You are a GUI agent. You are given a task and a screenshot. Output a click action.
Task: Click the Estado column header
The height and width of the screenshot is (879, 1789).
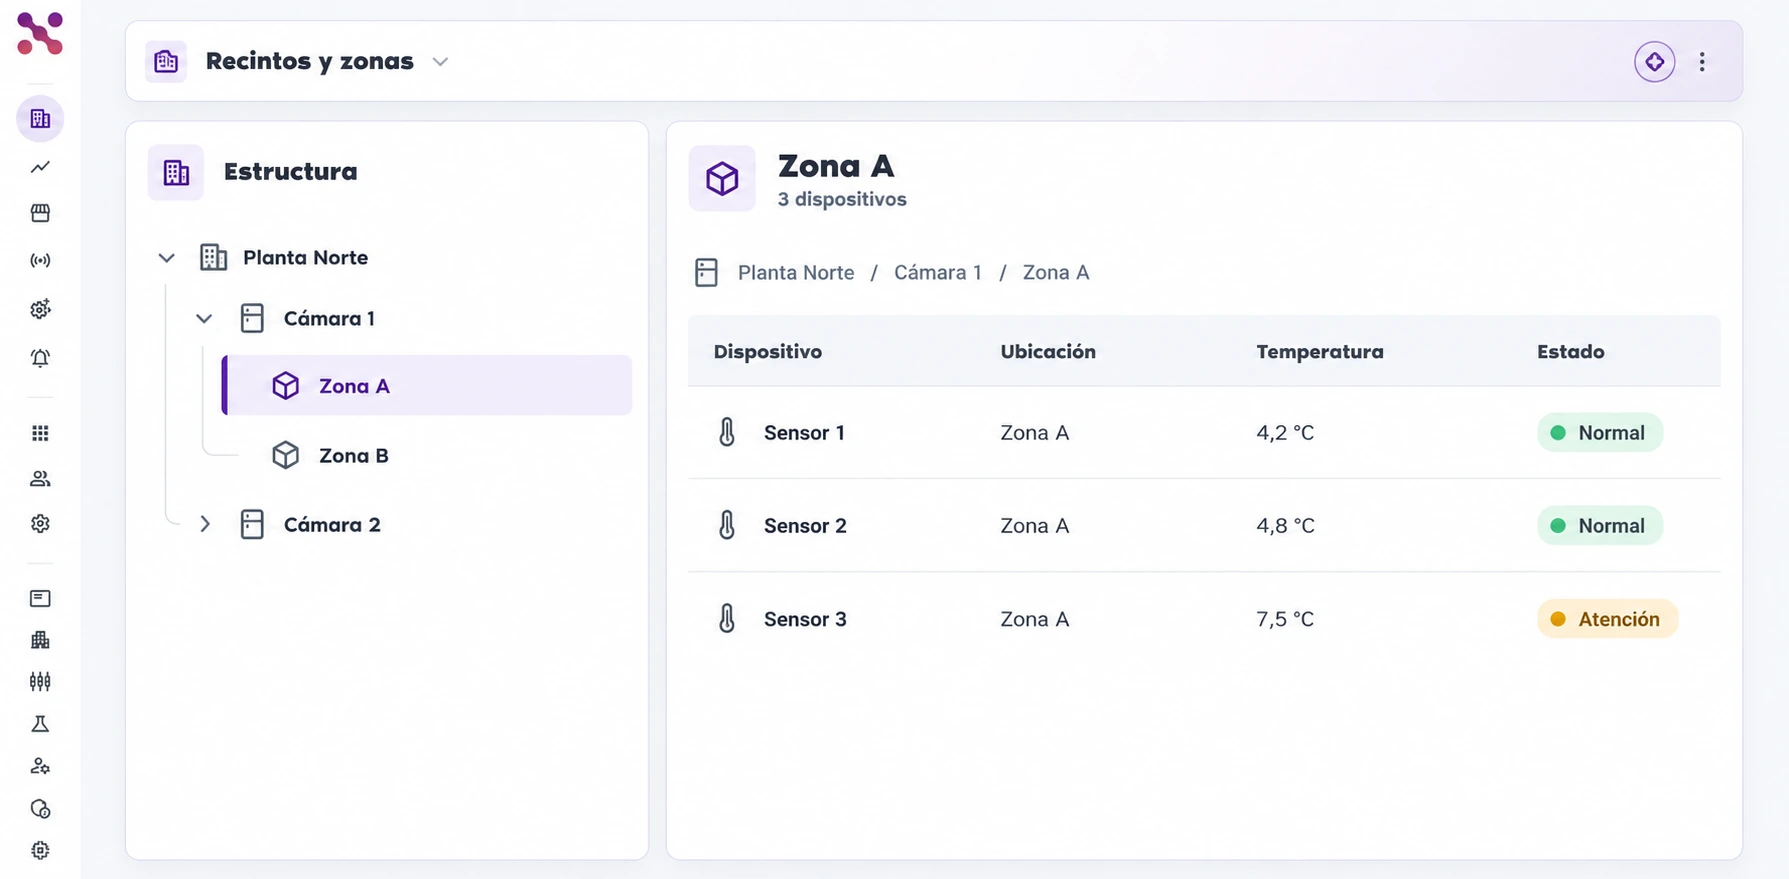[1570, 352]
